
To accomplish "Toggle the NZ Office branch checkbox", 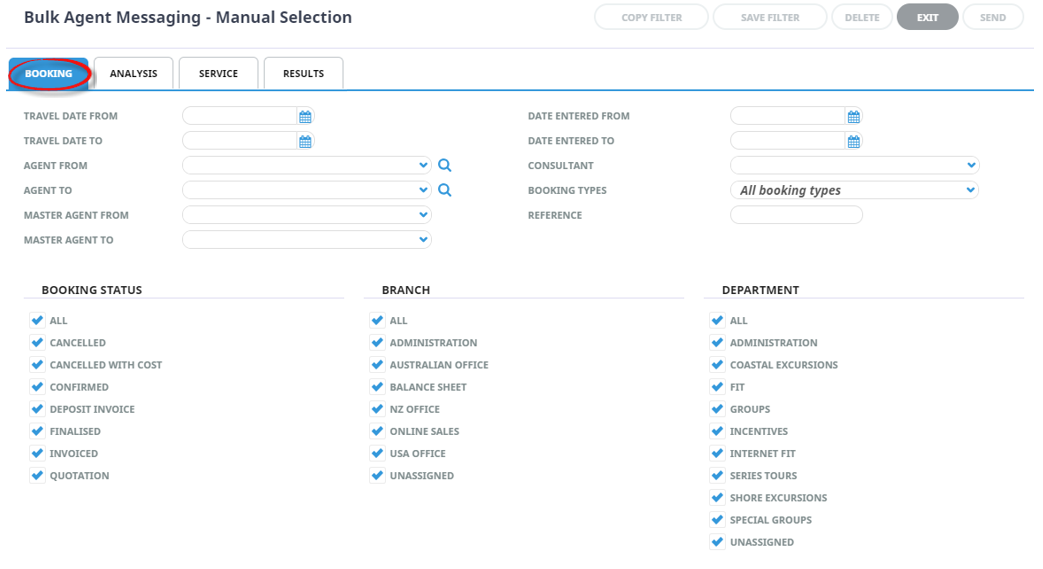I will (x=377, y=409).
